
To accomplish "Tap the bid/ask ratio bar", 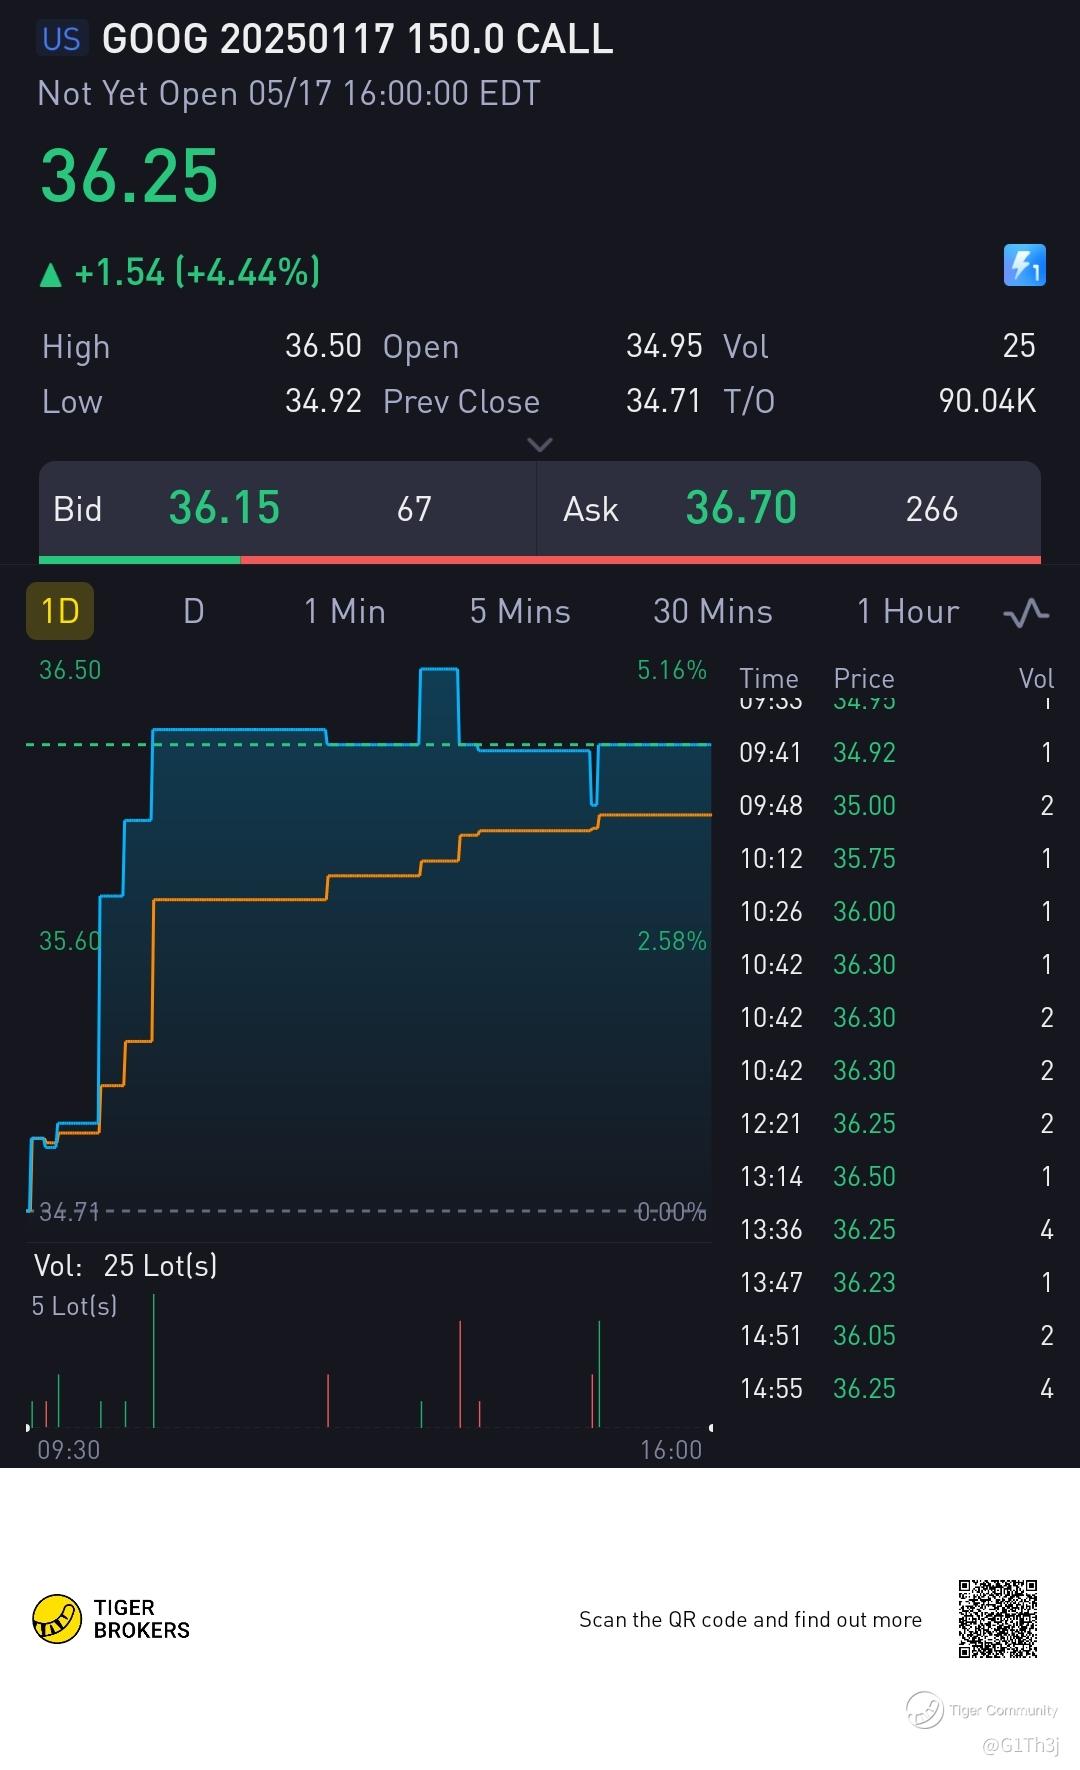I will click(x=540, y=560).
